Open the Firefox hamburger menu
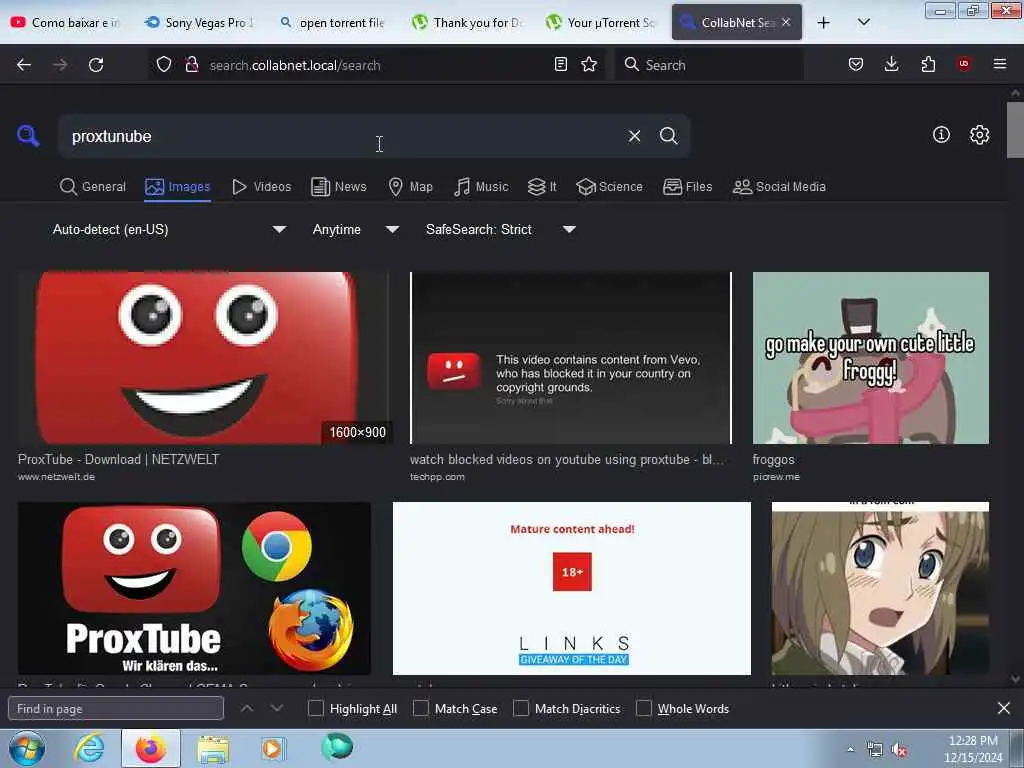Screen dimensions: 1024x768 [x=1000, y=64]
